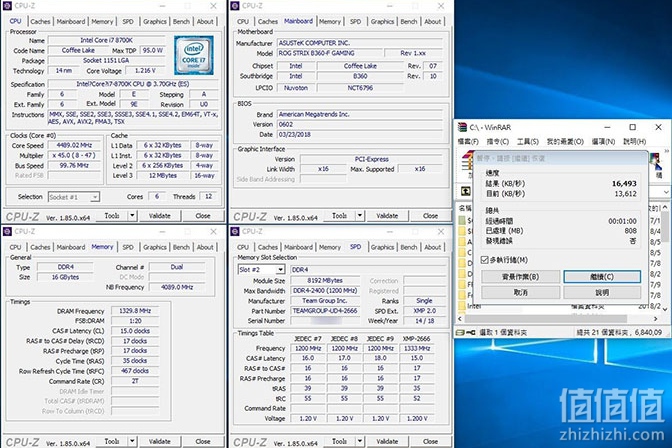Screen dimensions: 672x448
Task: Click the part number TEAMGROUP-UD4-2666
Action: coord(325,311)
